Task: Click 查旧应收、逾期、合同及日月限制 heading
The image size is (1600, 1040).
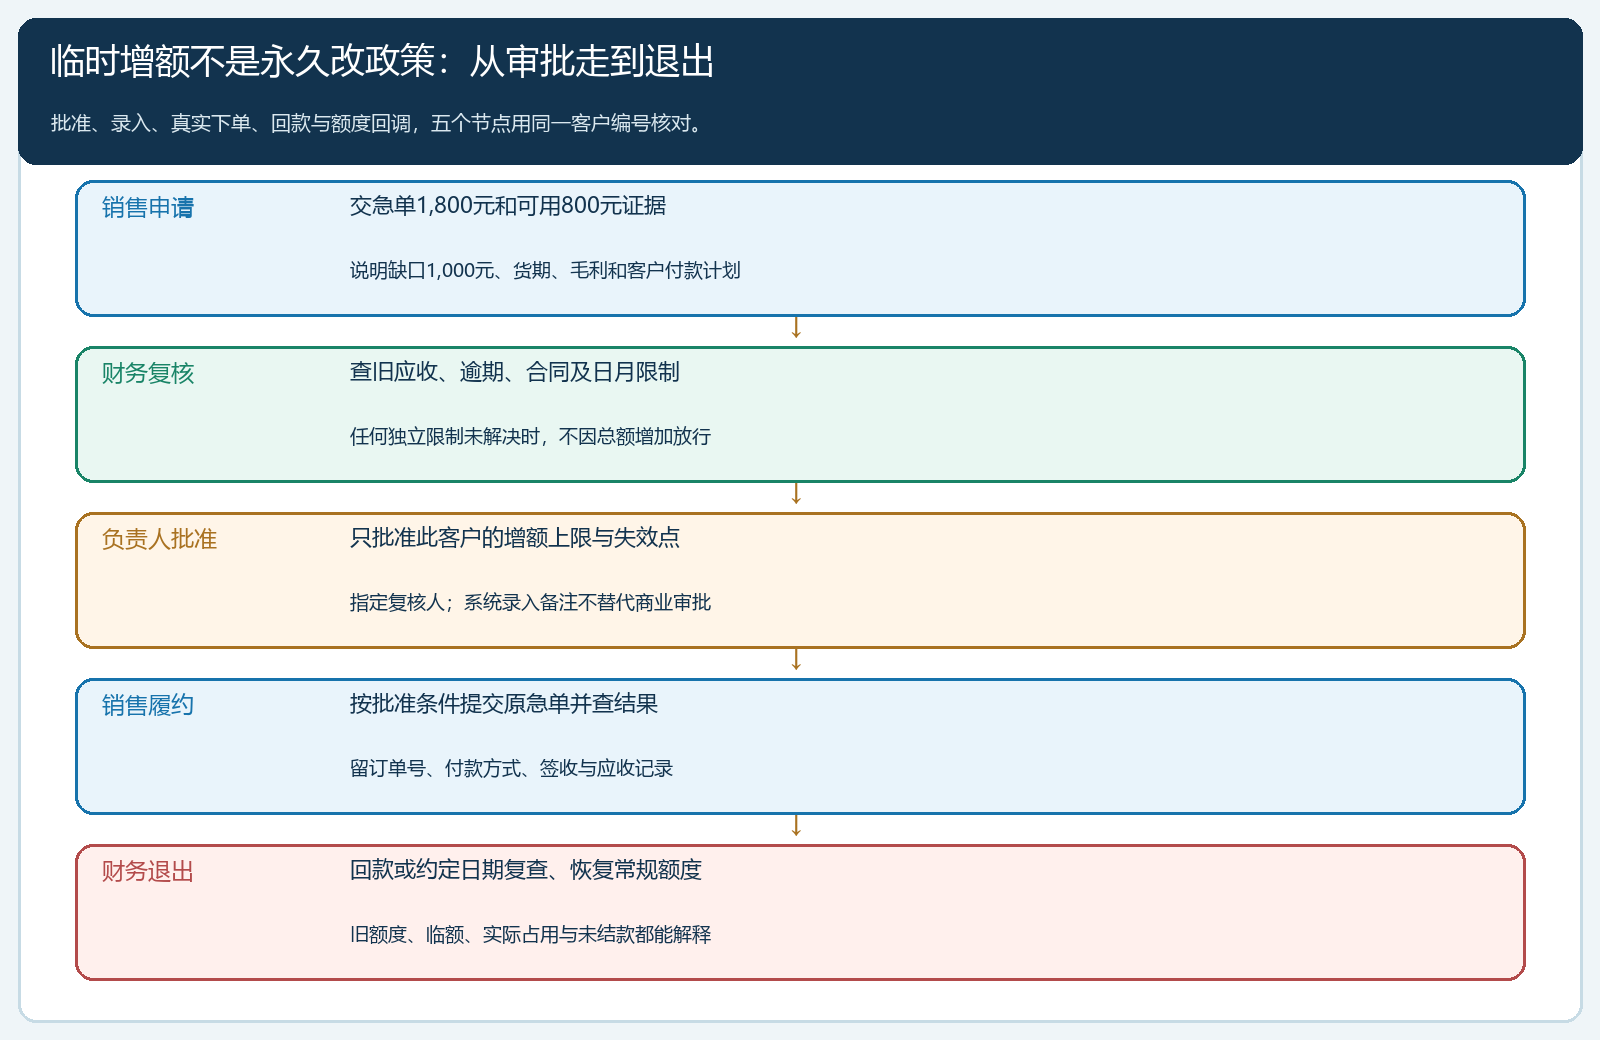Action: point(514,371)
